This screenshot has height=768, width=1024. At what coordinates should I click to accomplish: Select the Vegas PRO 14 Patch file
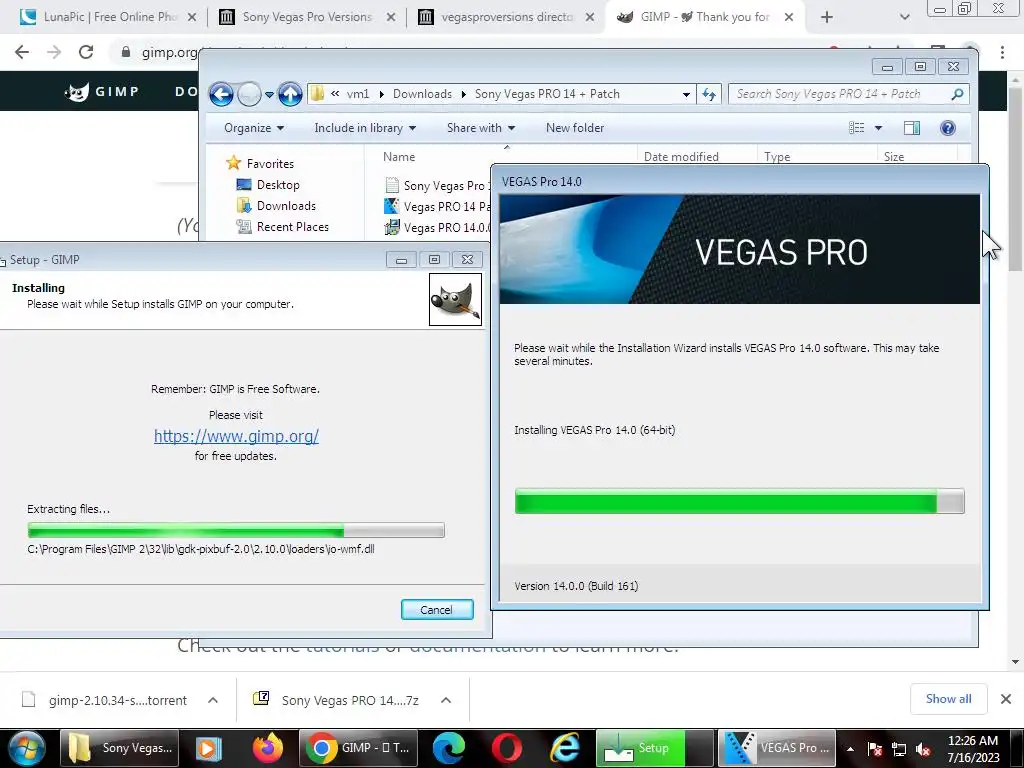[437, 206]
